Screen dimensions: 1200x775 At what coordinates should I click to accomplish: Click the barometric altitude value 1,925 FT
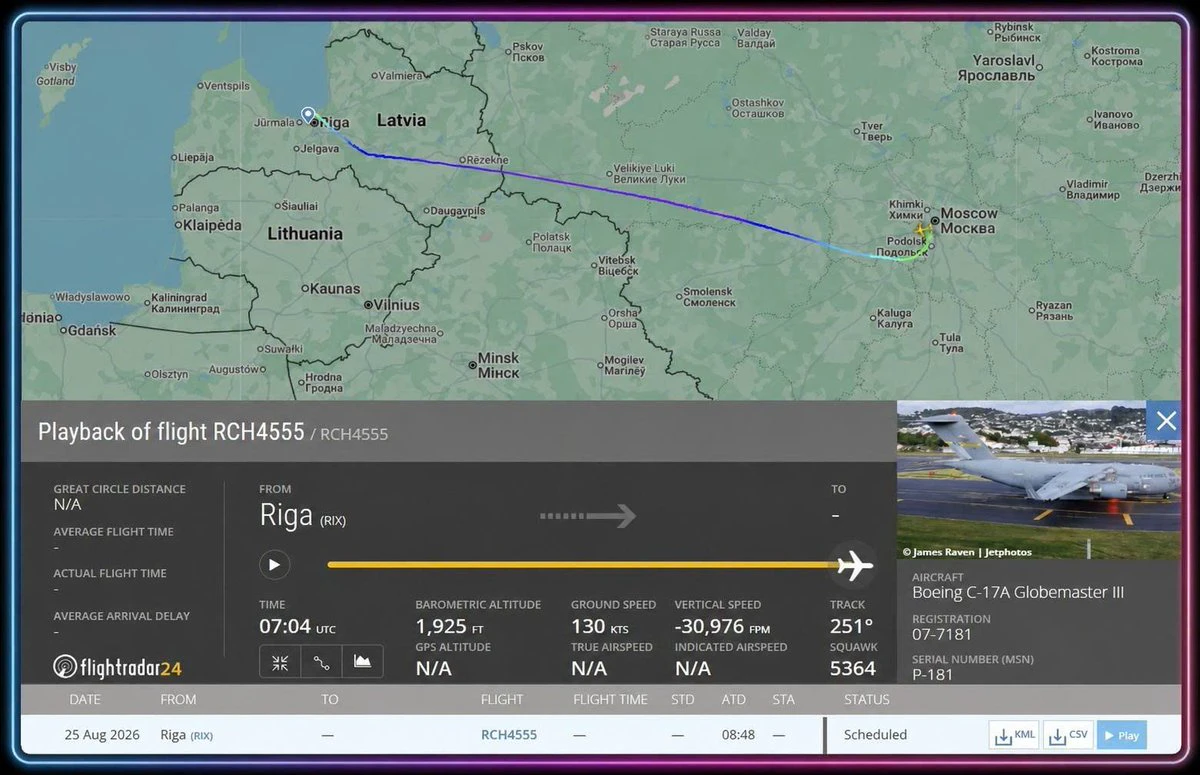(x=449, y=626)
